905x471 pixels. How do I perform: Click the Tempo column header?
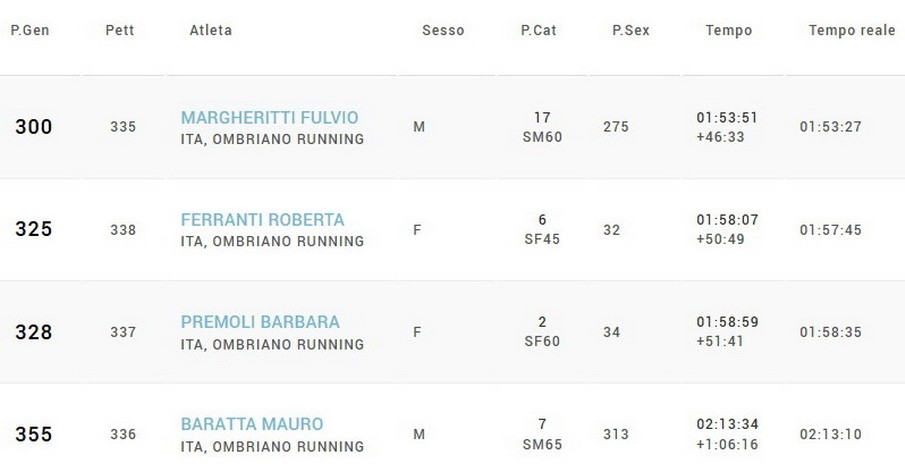(729, 31)
